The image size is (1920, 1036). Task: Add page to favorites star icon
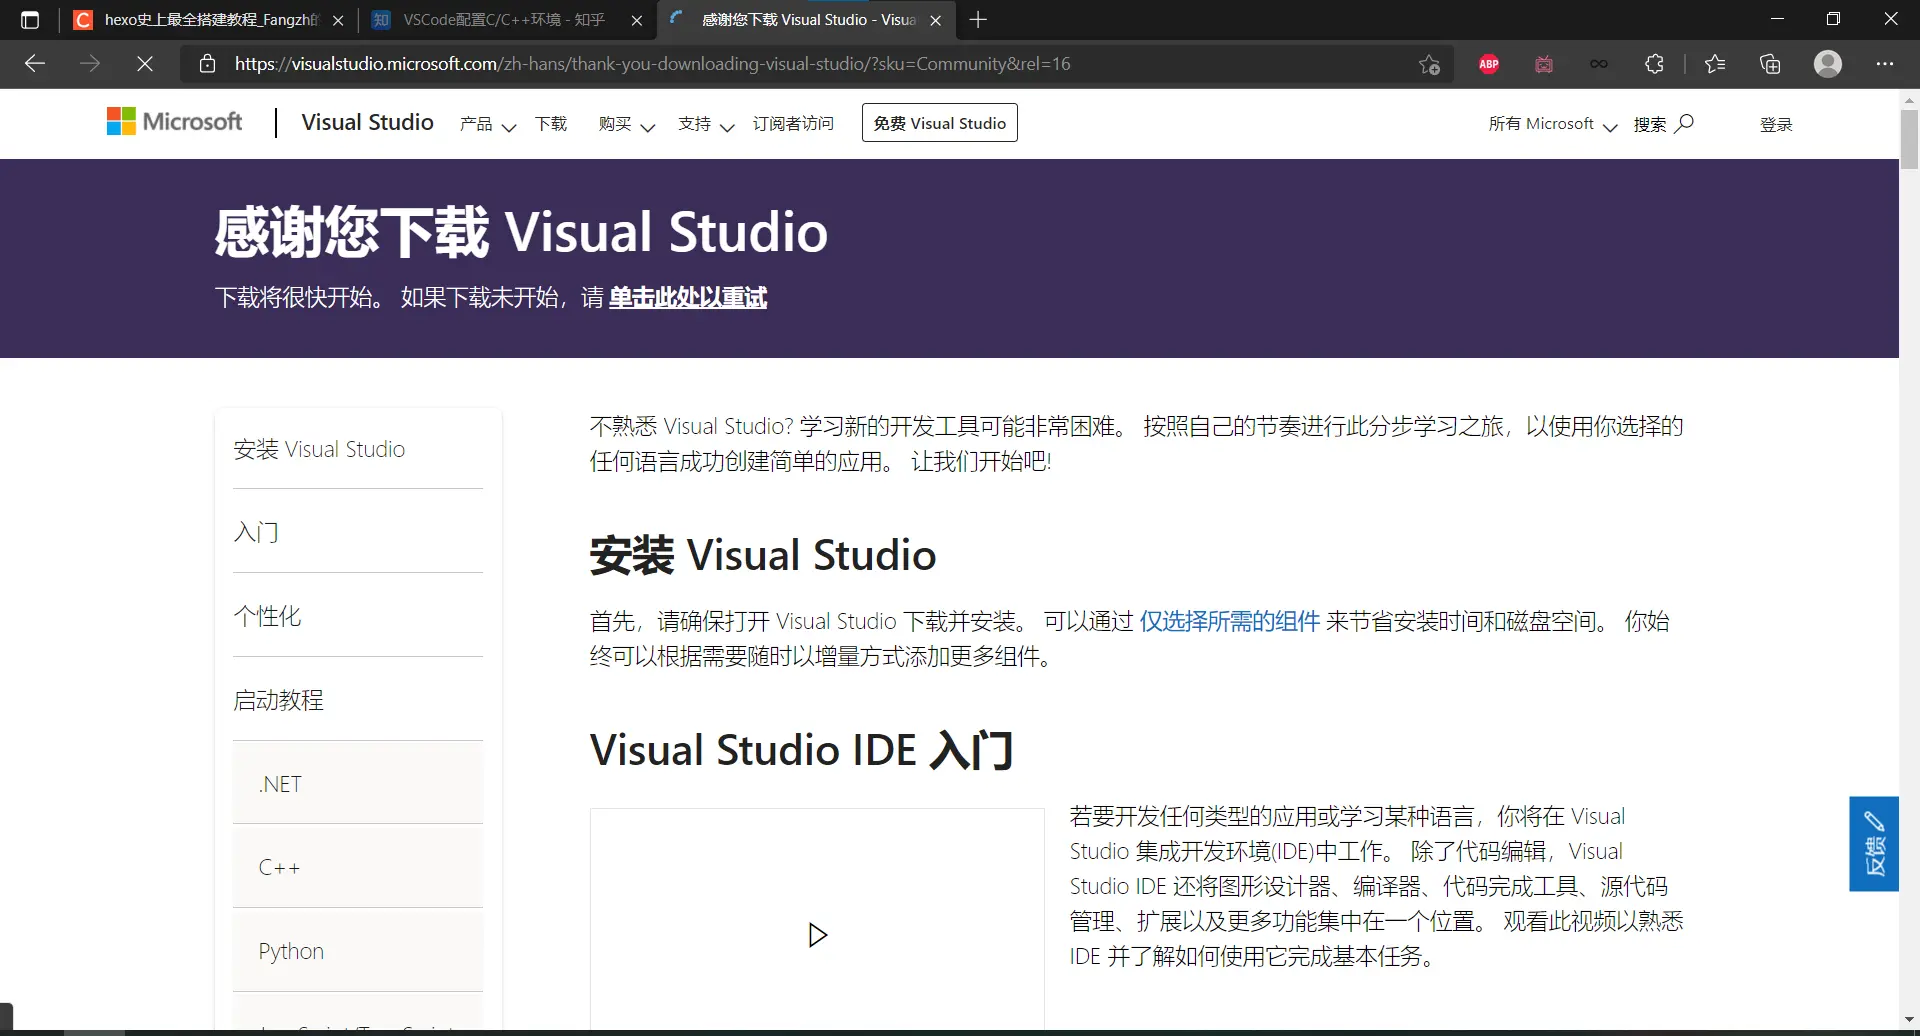[1429, 64]
